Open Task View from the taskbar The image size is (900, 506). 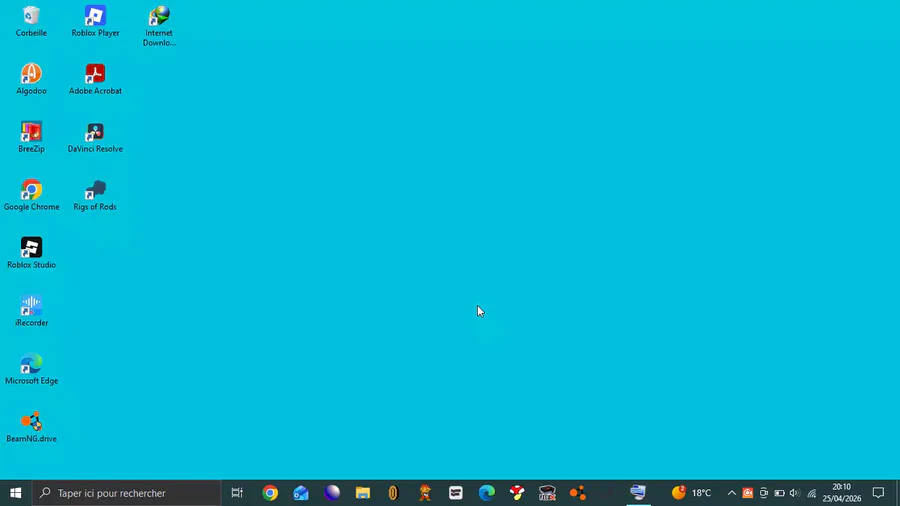[237, 493]
